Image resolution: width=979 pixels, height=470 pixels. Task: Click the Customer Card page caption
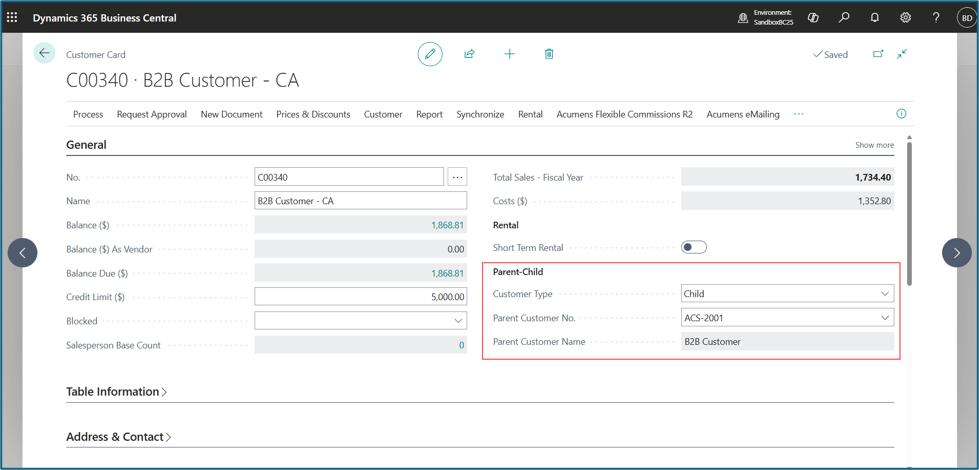point(96,55)
